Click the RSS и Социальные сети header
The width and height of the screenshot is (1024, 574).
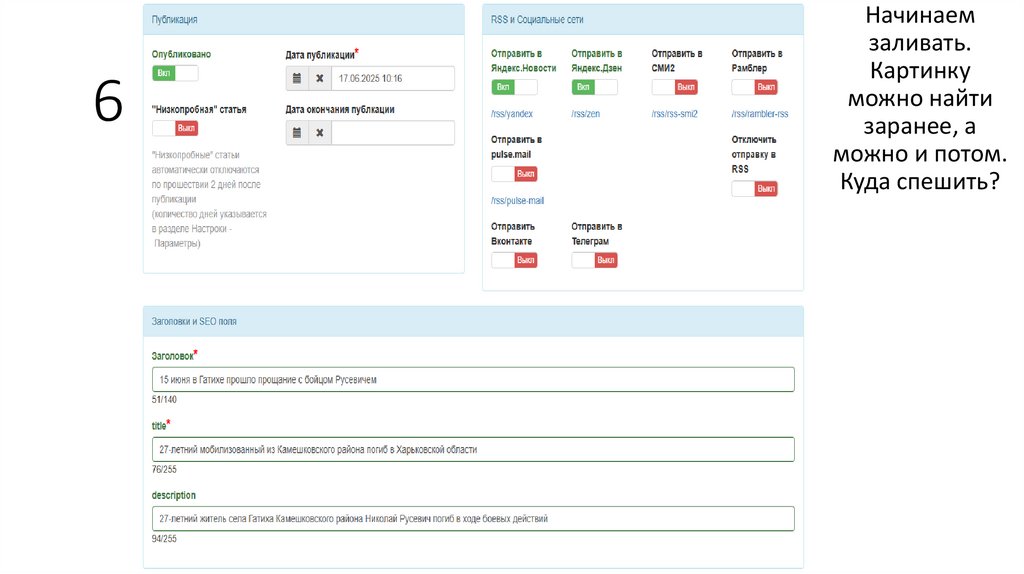coord(643,20)
